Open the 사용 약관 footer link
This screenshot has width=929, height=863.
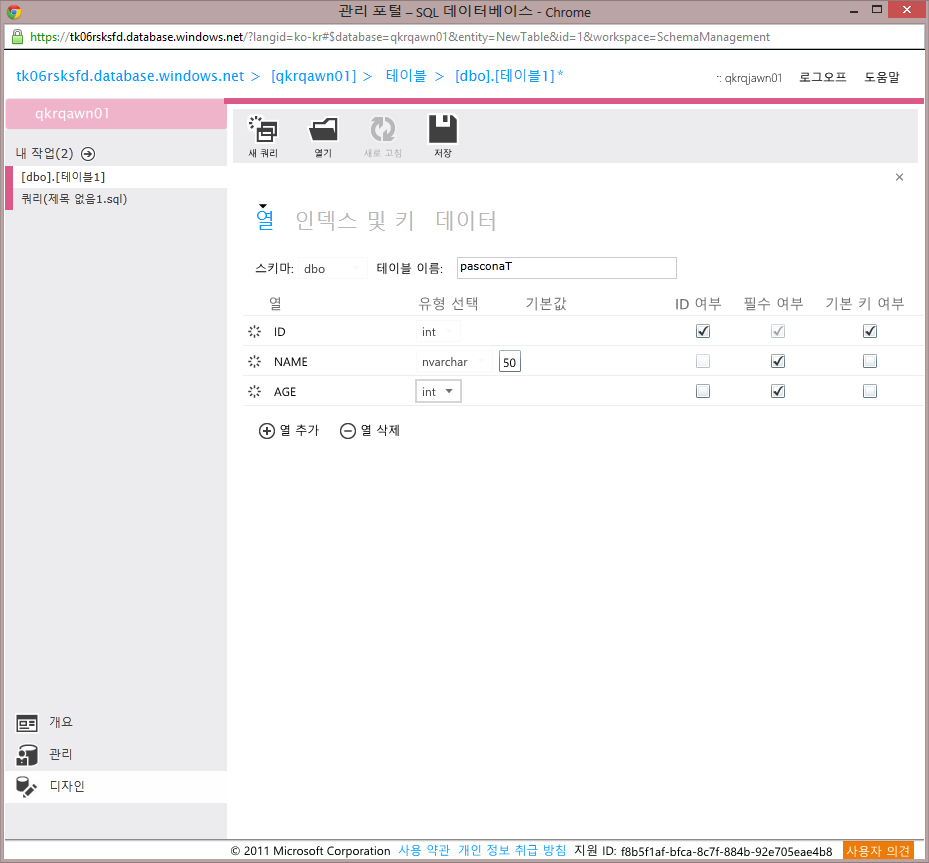[x=424, y=851]
